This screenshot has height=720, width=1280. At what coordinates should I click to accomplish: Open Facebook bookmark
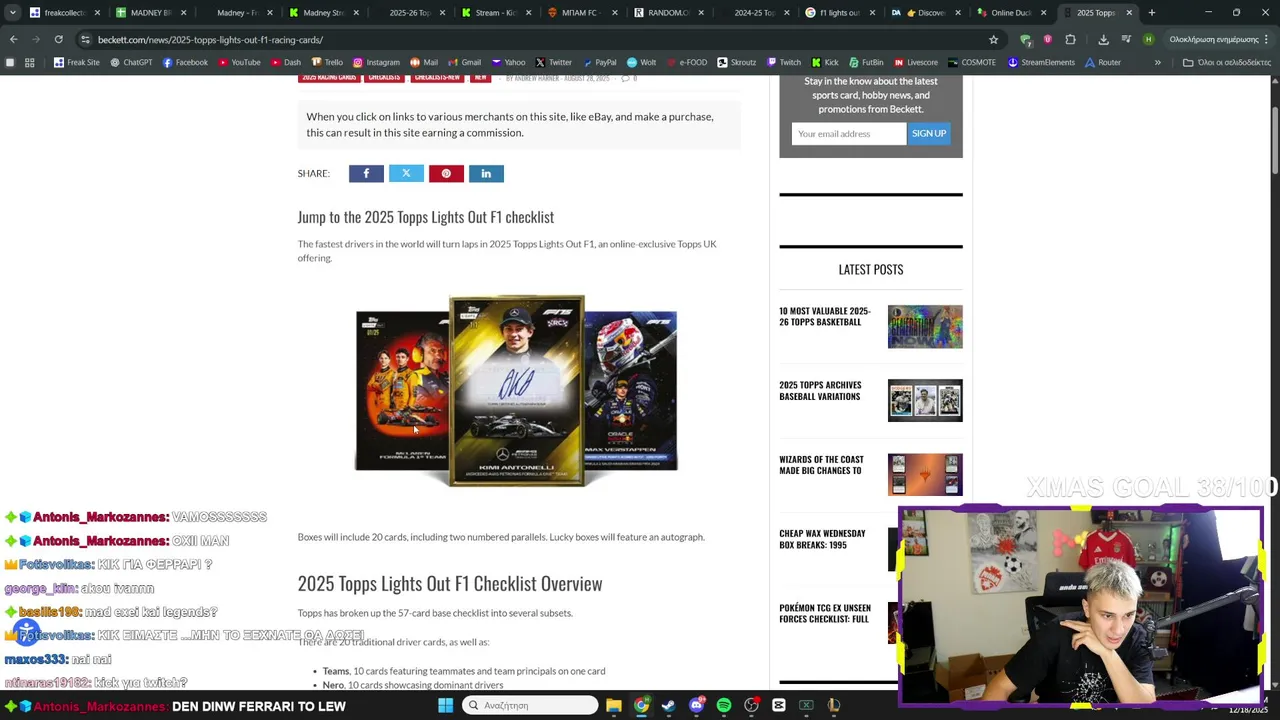point(185,62)
